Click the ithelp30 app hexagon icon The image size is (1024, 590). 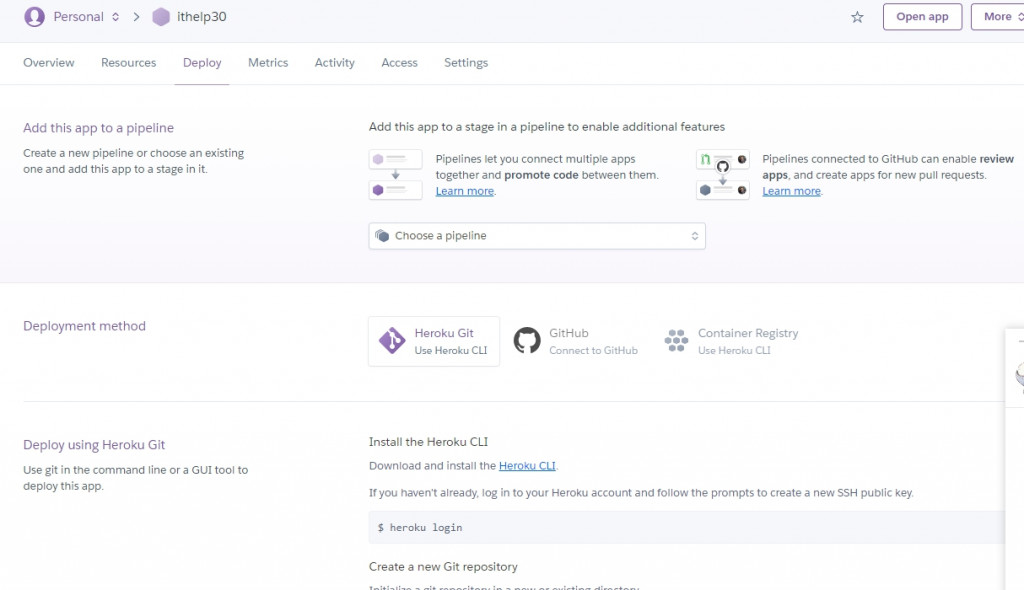[161, 17]
